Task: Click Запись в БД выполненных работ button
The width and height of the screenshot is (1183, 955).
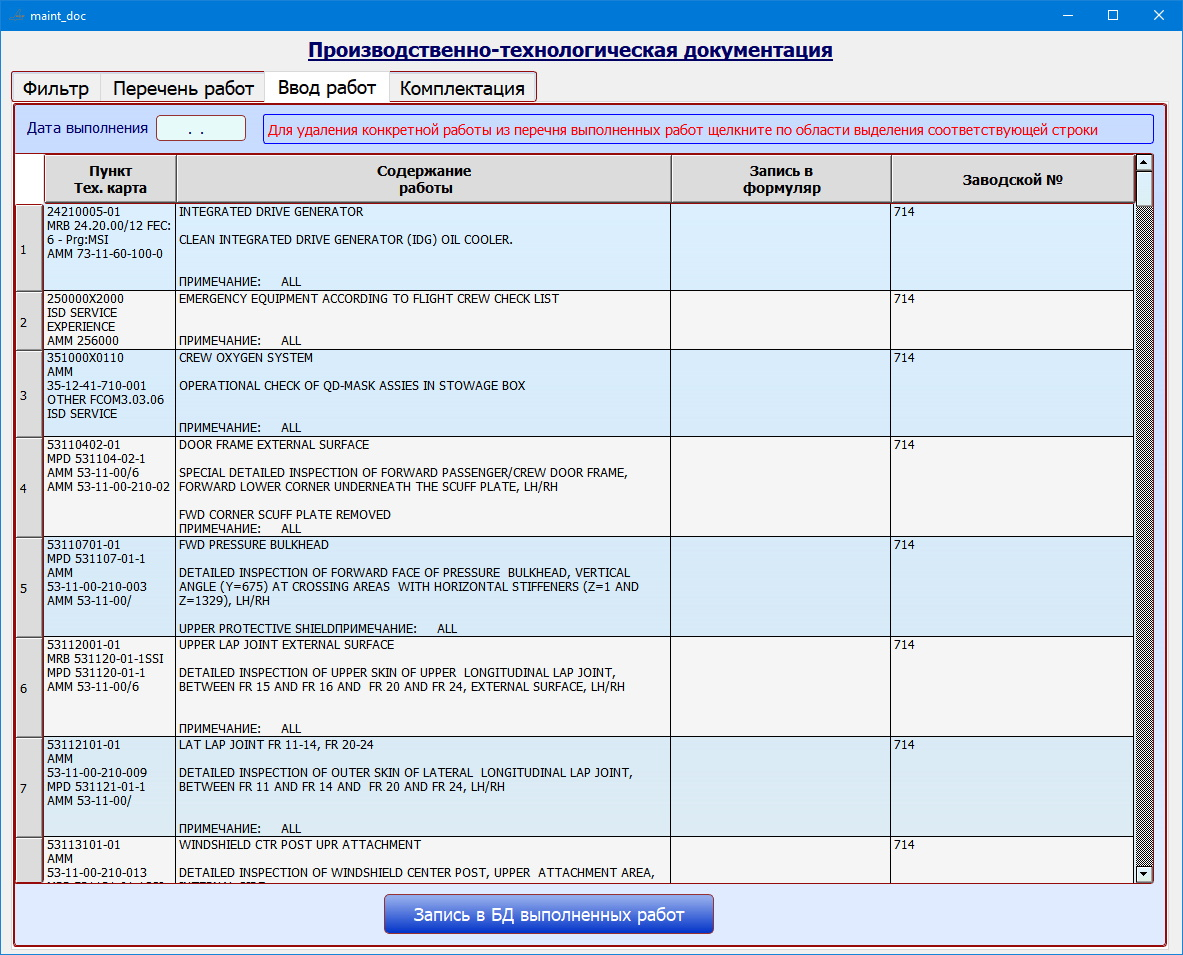Action: point(548,914)
